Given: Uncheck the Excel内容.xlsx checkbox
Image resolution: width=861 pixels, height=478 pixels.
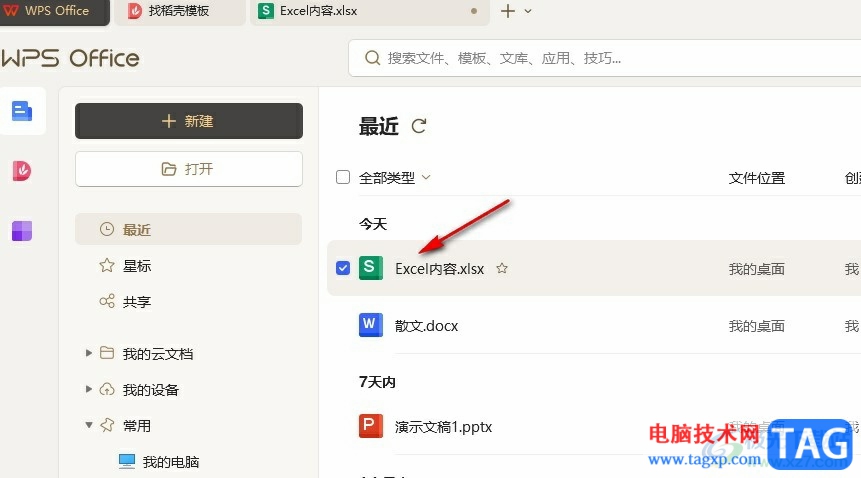Looking at the screenshot, I should 343,268.
